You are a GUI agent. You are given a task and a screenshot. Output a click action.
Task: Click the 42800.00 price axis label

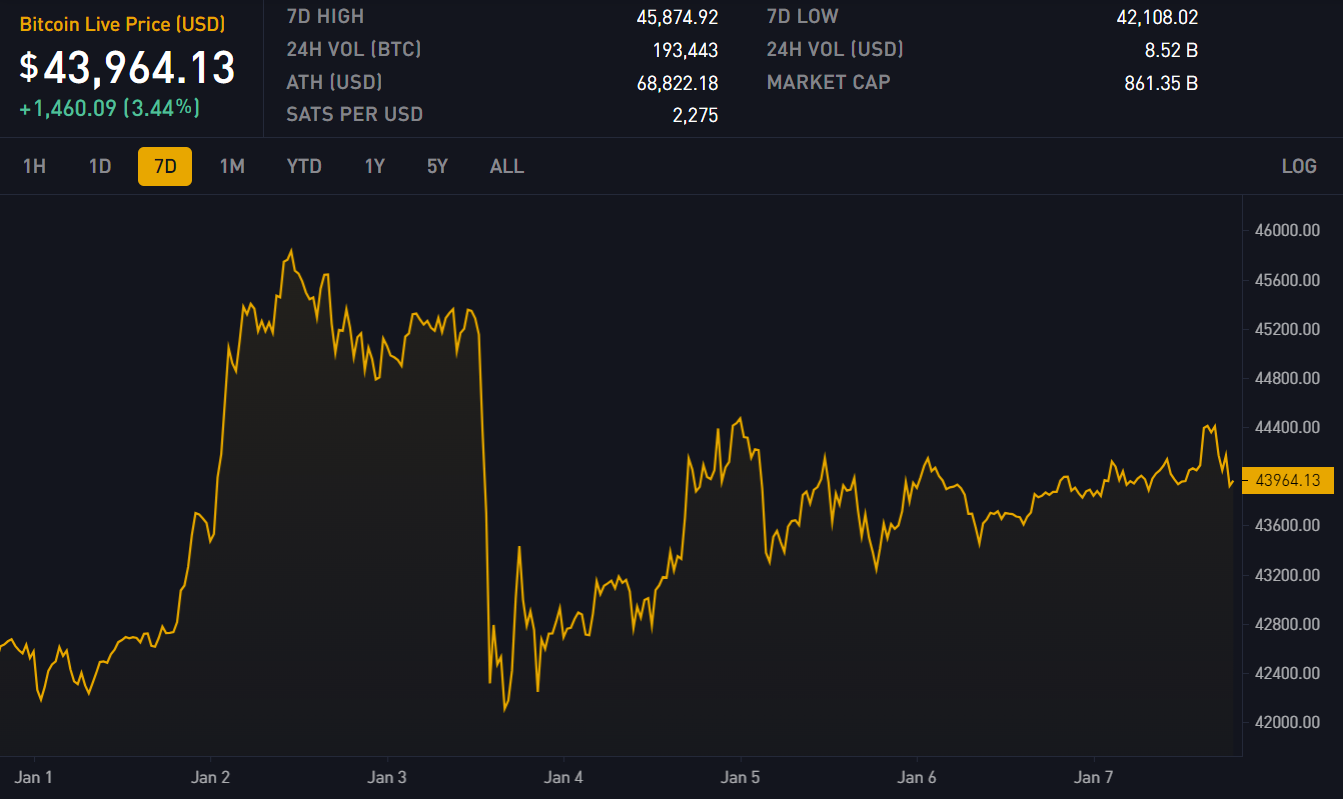click(x=1287, y=624)
